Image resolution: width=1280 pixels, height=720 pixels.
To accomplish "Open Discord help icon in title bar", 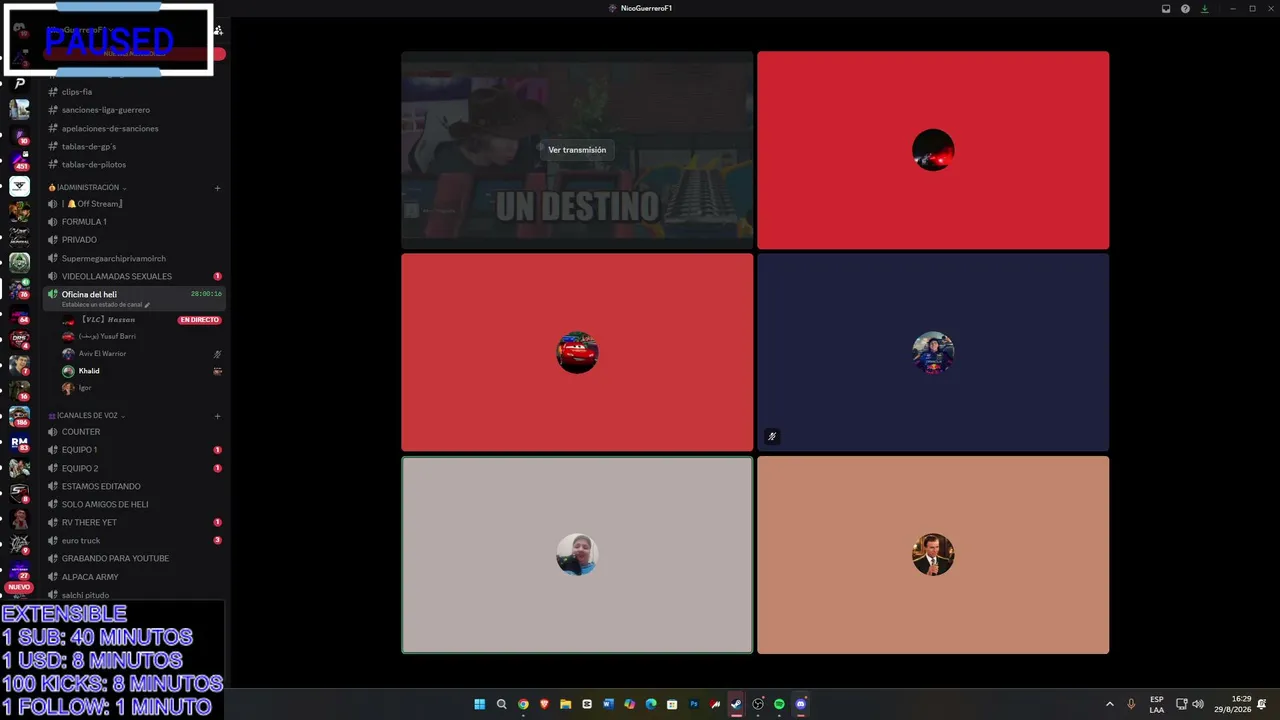I will pos(1185,9).
